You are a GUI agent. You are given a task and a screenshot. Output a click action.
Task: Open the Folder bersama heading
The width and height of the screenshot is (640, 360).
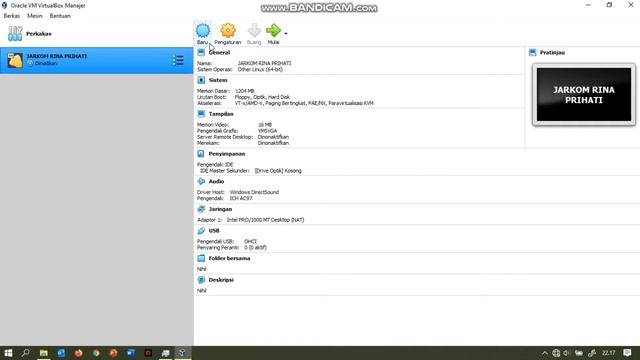click(229, 258)
